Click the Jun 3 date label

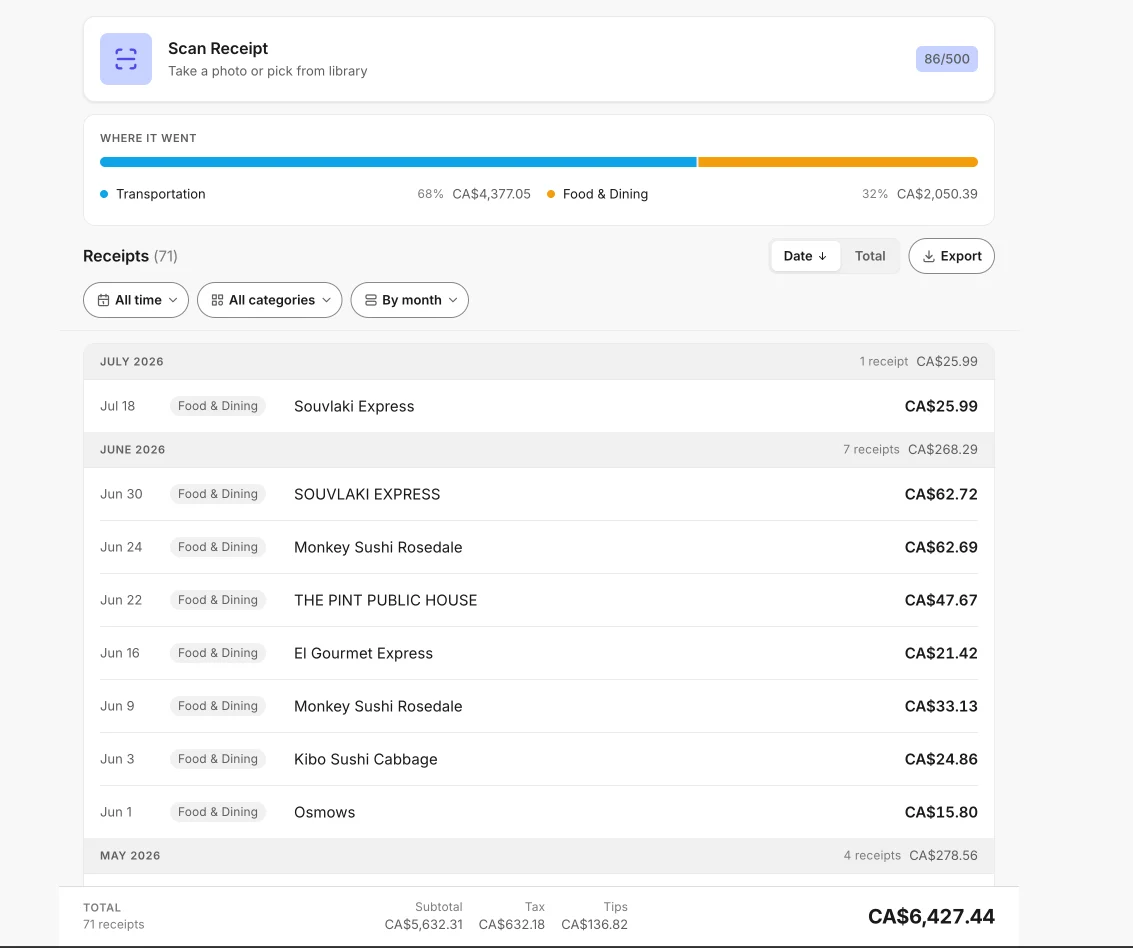(117, 759)
